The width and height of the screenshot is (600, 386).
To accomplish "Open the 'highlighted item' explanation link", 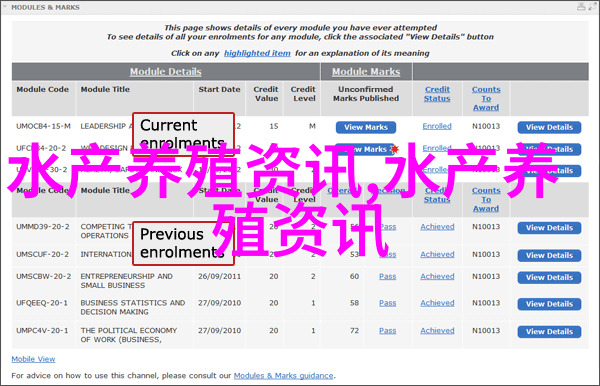I will 257,53.
